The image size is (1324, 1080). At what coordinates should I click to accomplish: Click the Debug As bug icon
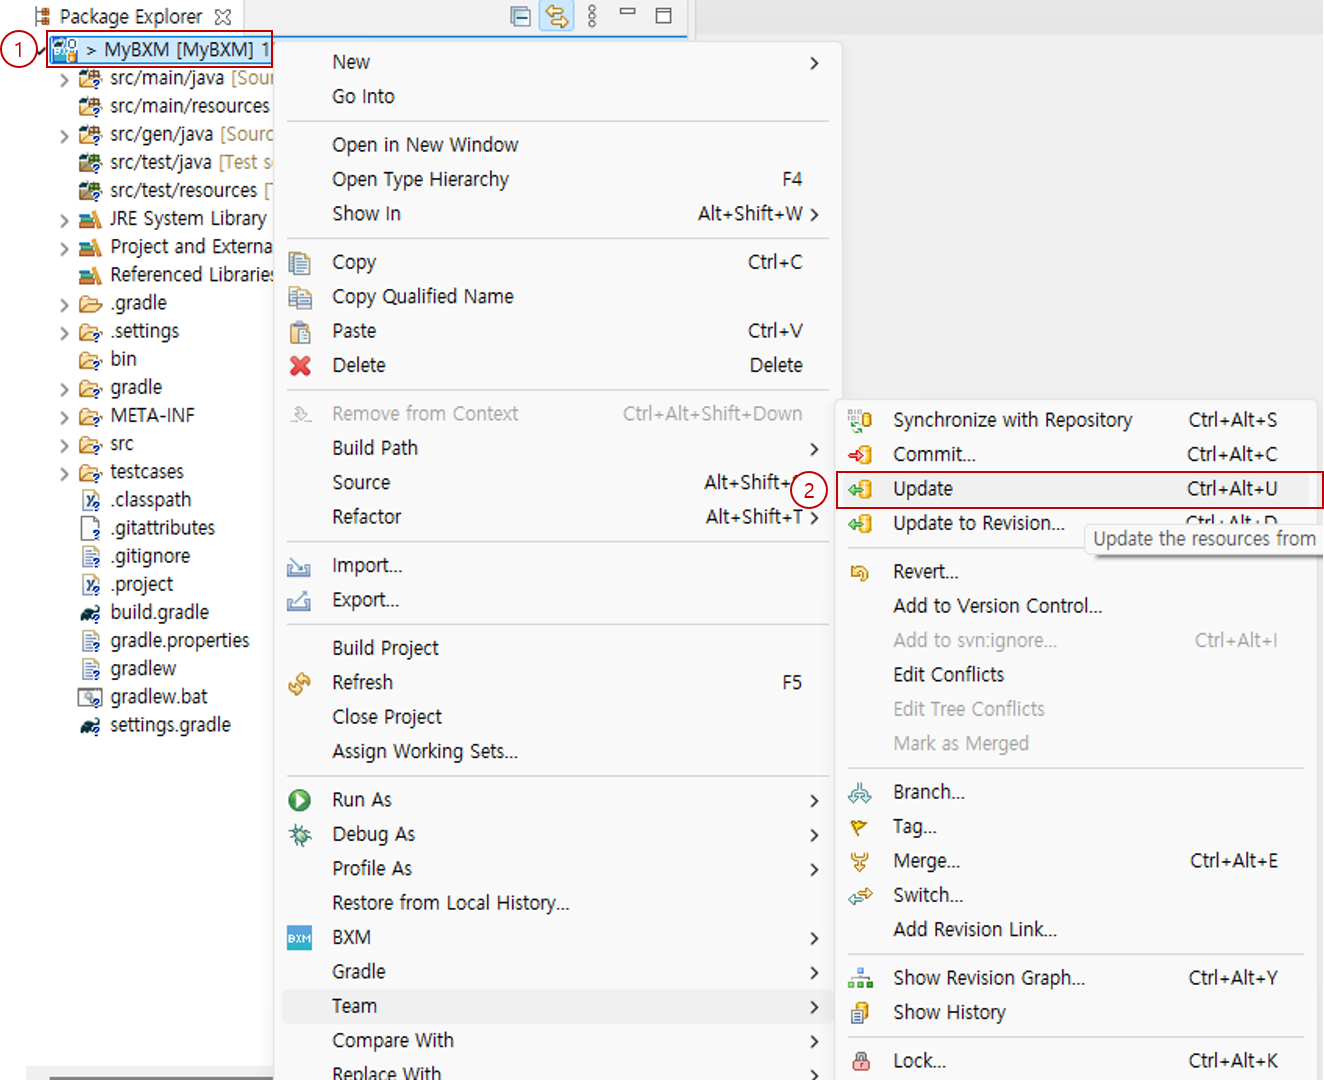300,835
